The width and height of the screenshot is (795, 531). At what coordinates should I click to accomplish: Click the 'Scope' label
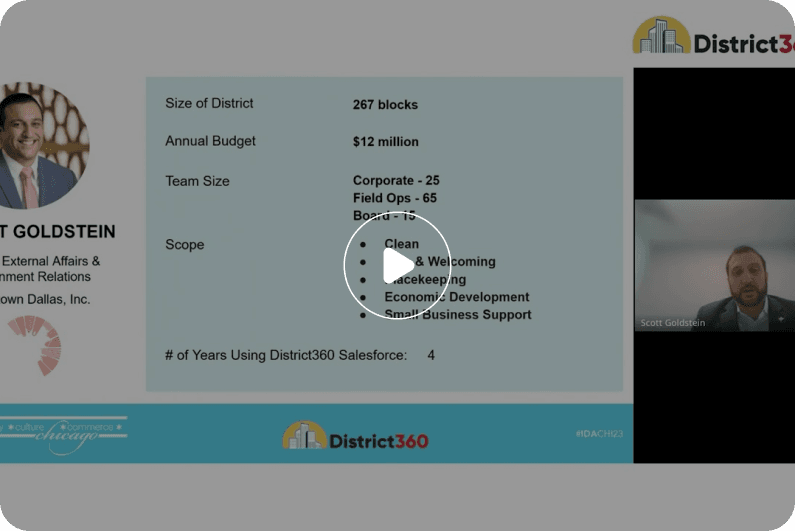[185, 244]
